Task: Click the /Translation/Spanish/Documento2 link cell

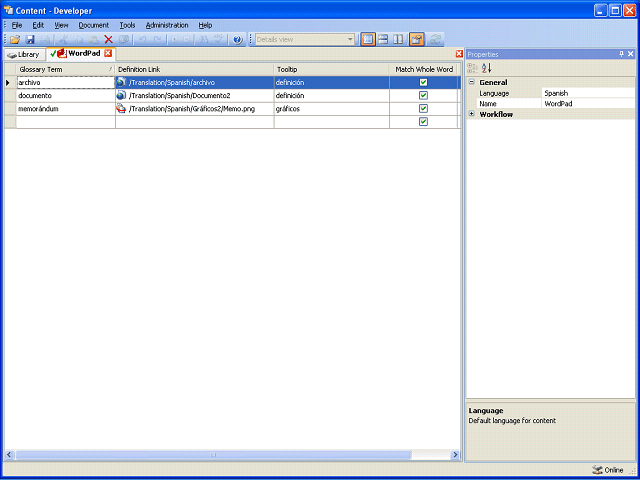Action: pyautogui.click(x=194, y=96)
